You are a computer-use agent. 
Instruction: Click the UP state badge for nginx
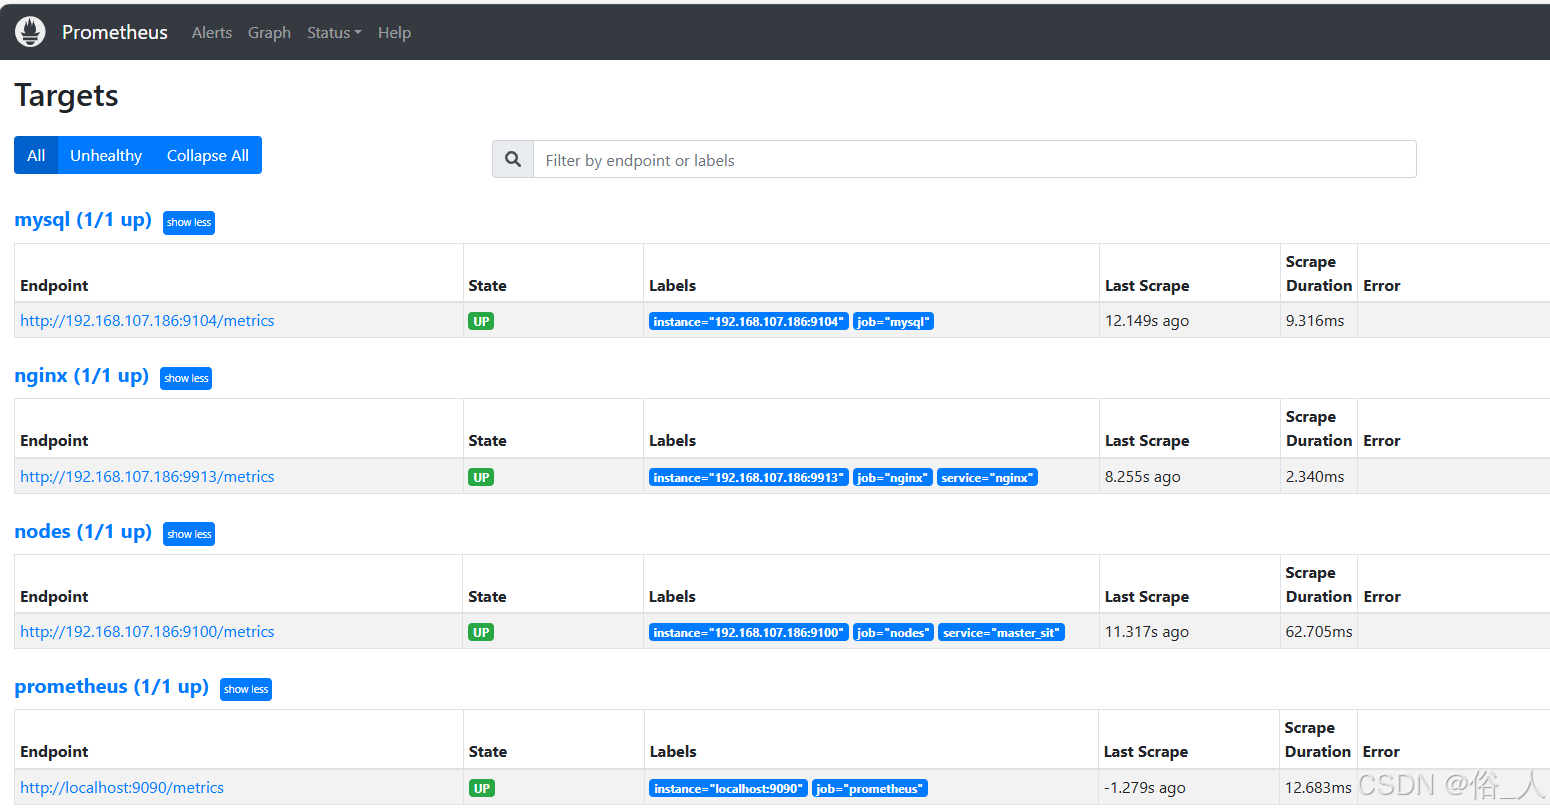[x=481, y=477]
